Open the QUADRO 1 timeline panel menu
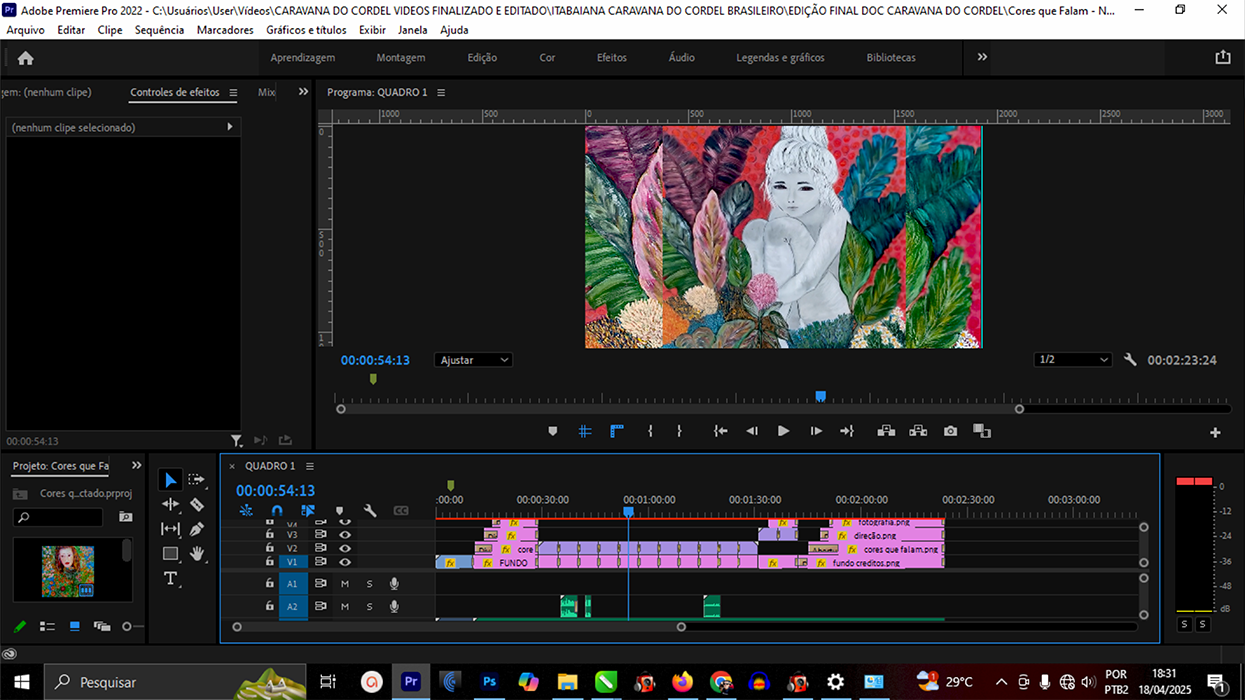Viewport: 1245px width, 700px height. pos(310,467)
